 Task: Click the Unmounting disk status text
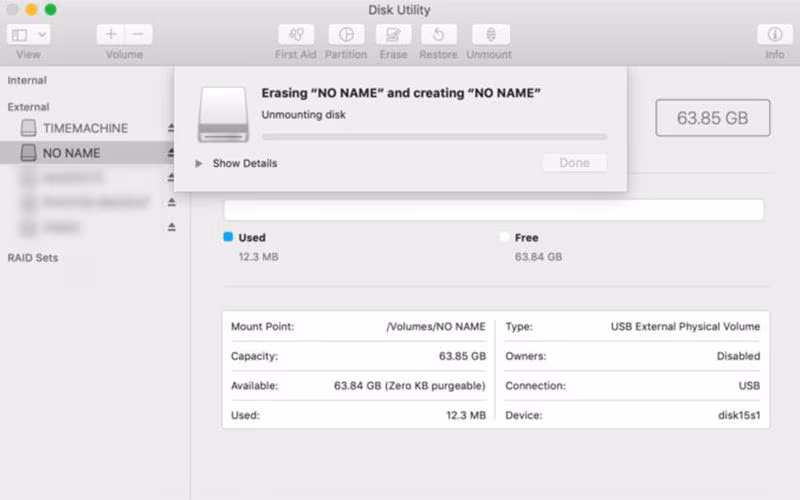pyautogui.click(x=304, y=115)
